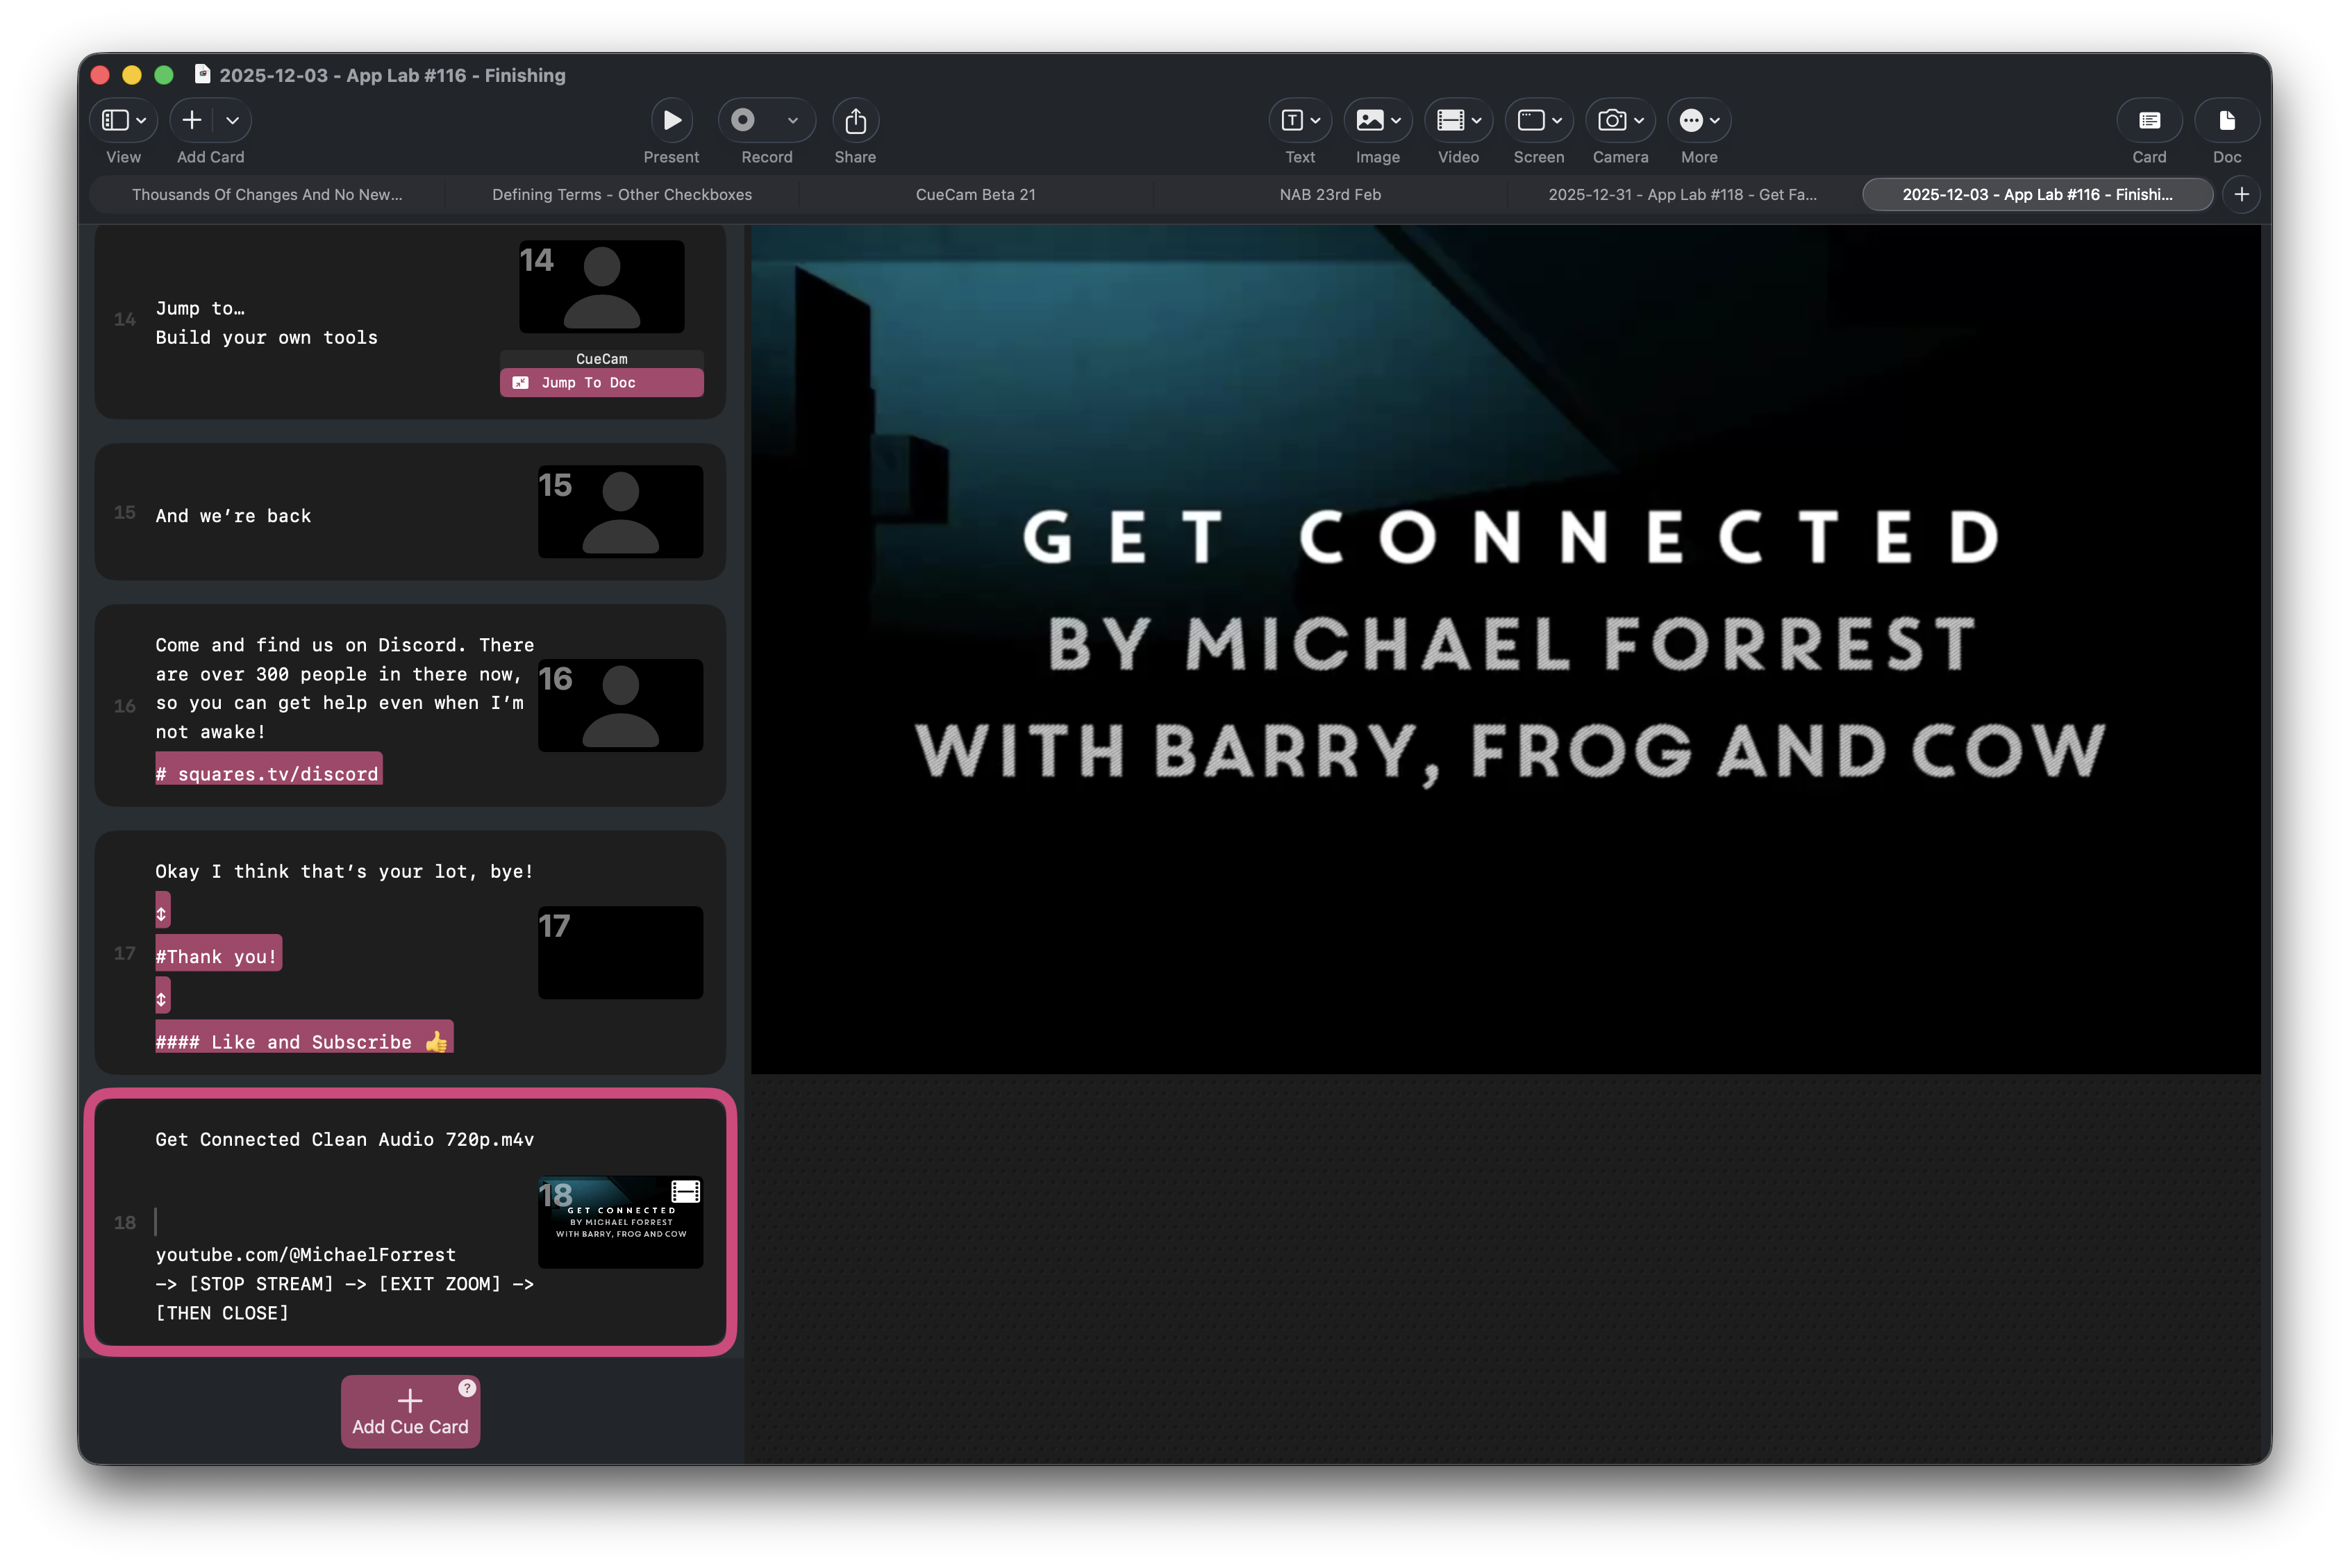This screenshot has height=1568, width=2350.
Task: Click the film icon on card 18 thumbnail
Action: tap(685, 1191)
